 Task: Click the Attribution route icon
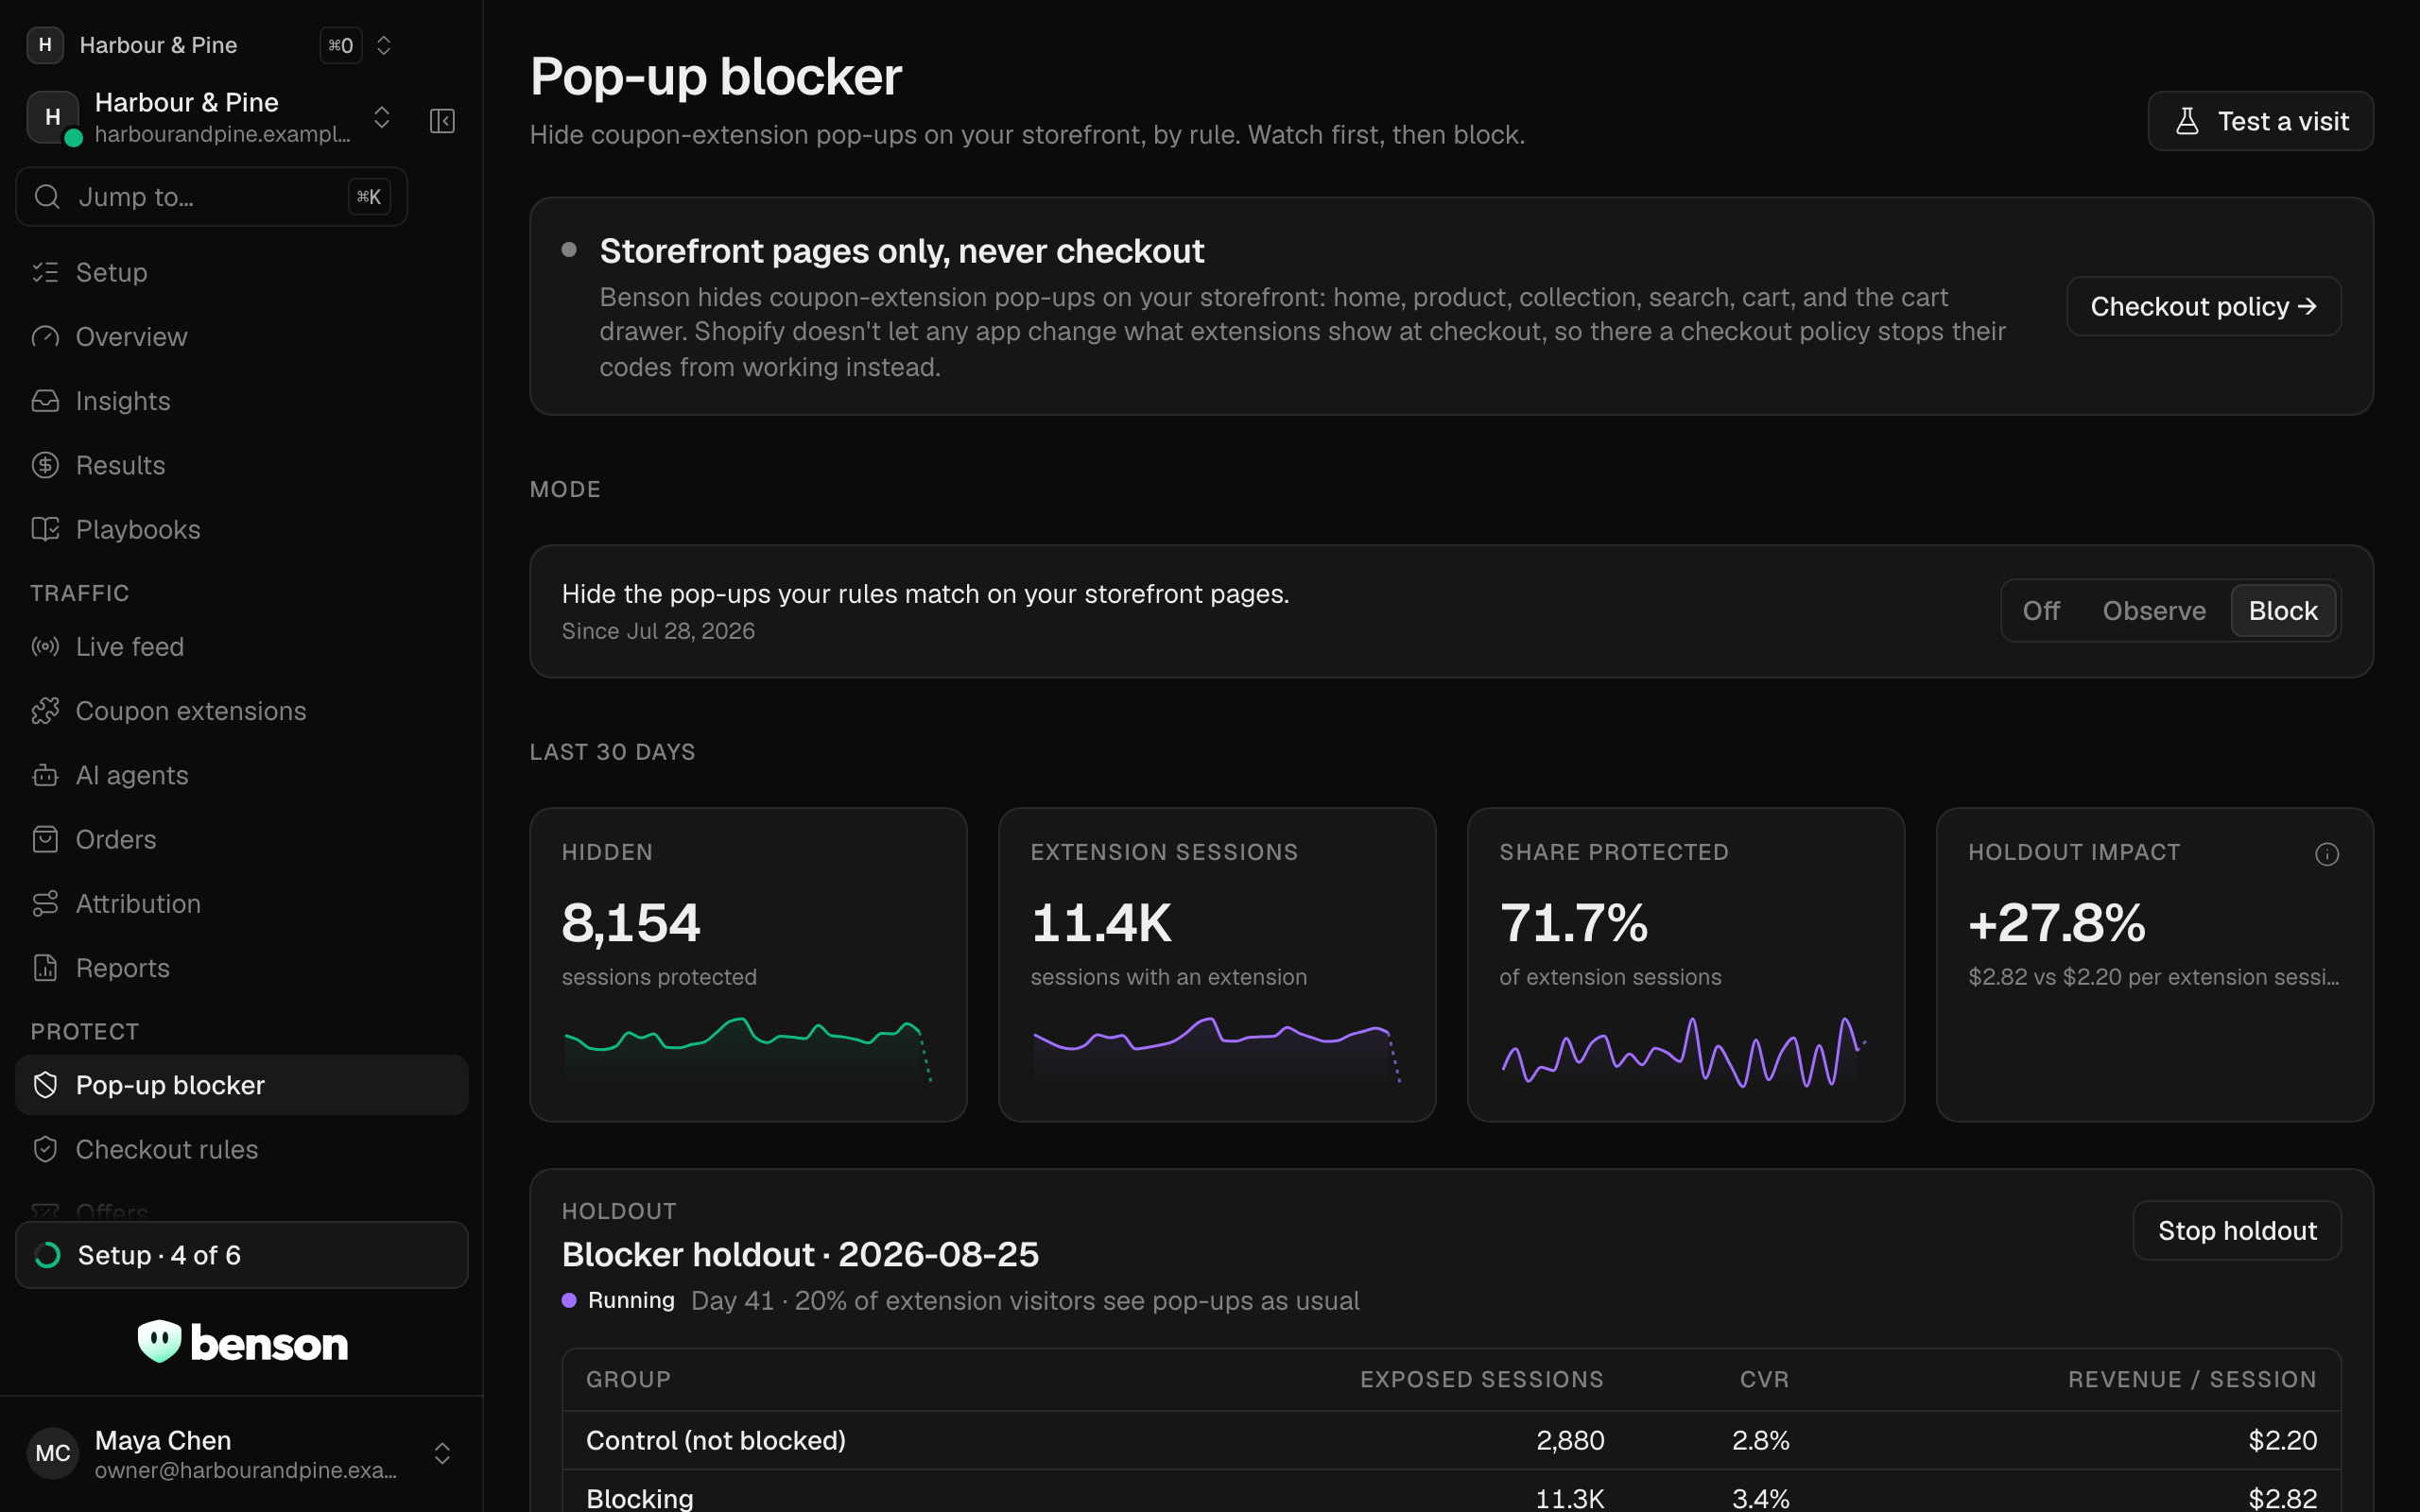click(x=45, y=904)
